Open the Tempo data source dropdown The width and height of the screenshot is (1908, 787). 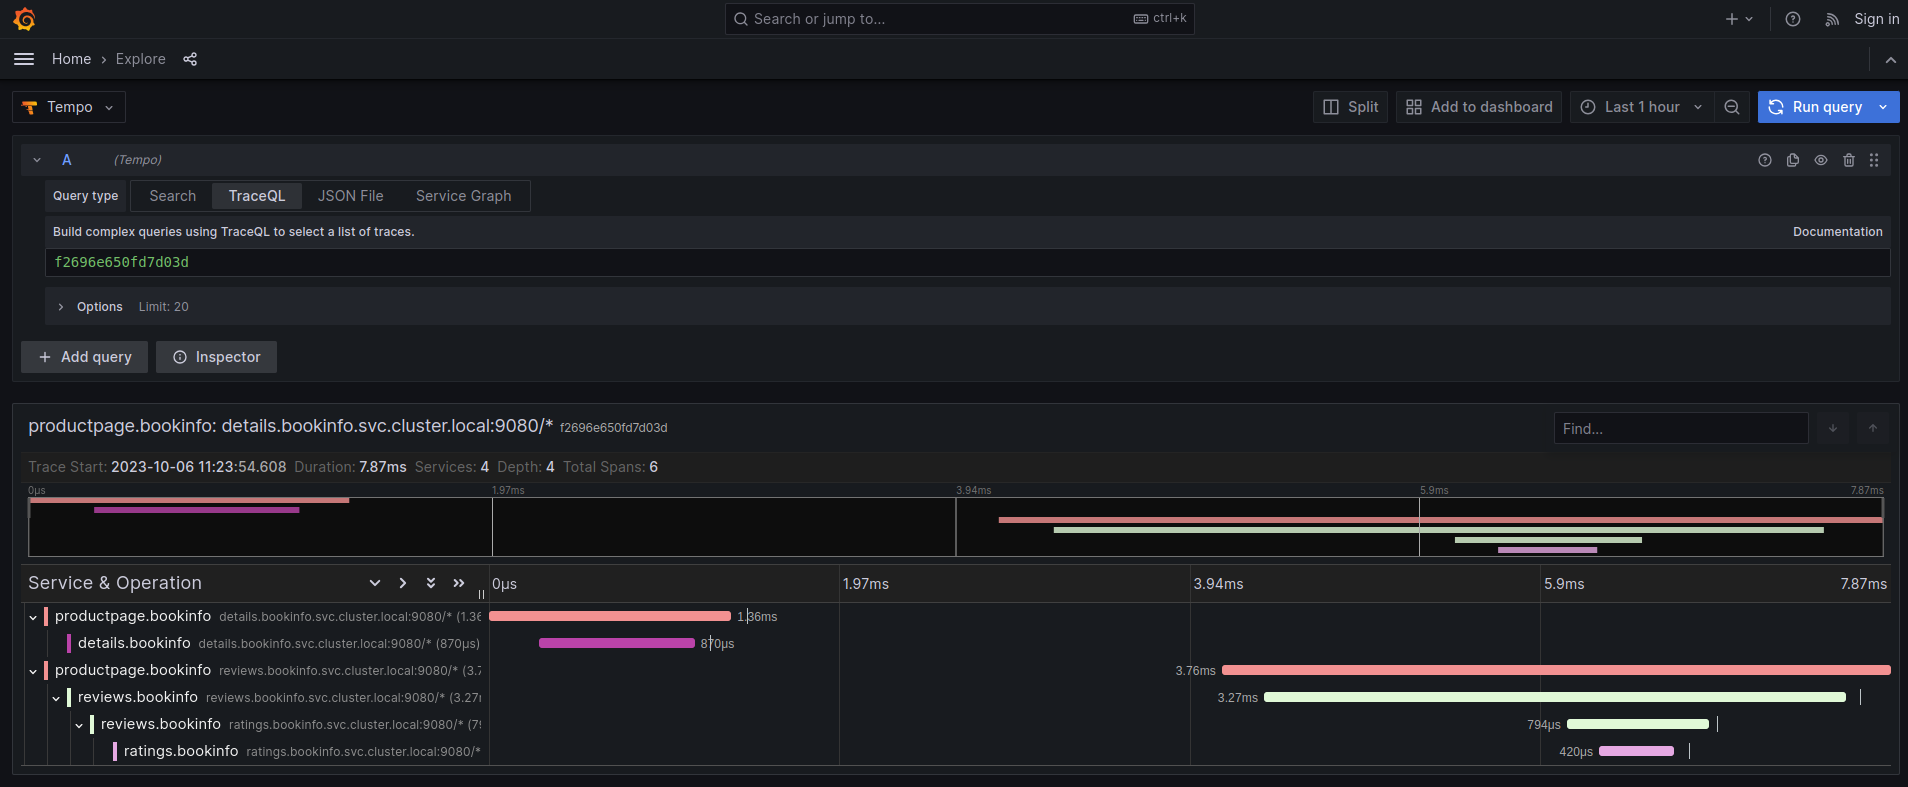pos(69,107)
